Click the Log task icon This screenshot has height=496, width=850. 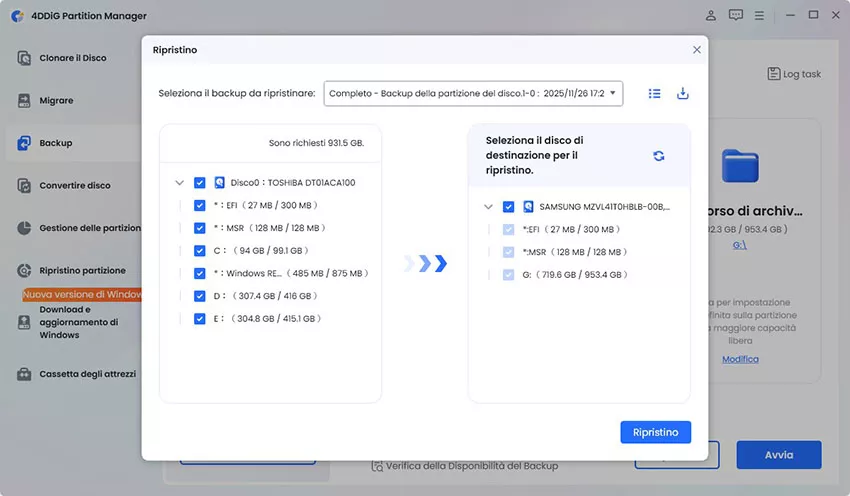pos(774,74)
